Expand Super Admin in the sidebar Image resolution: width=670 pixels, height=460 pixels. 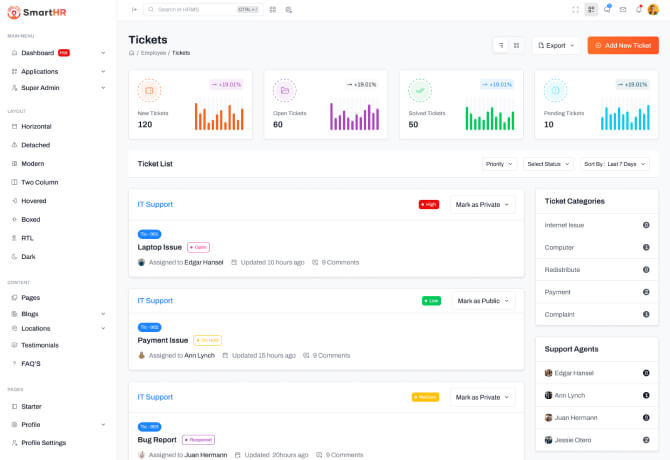pos(58,88)
